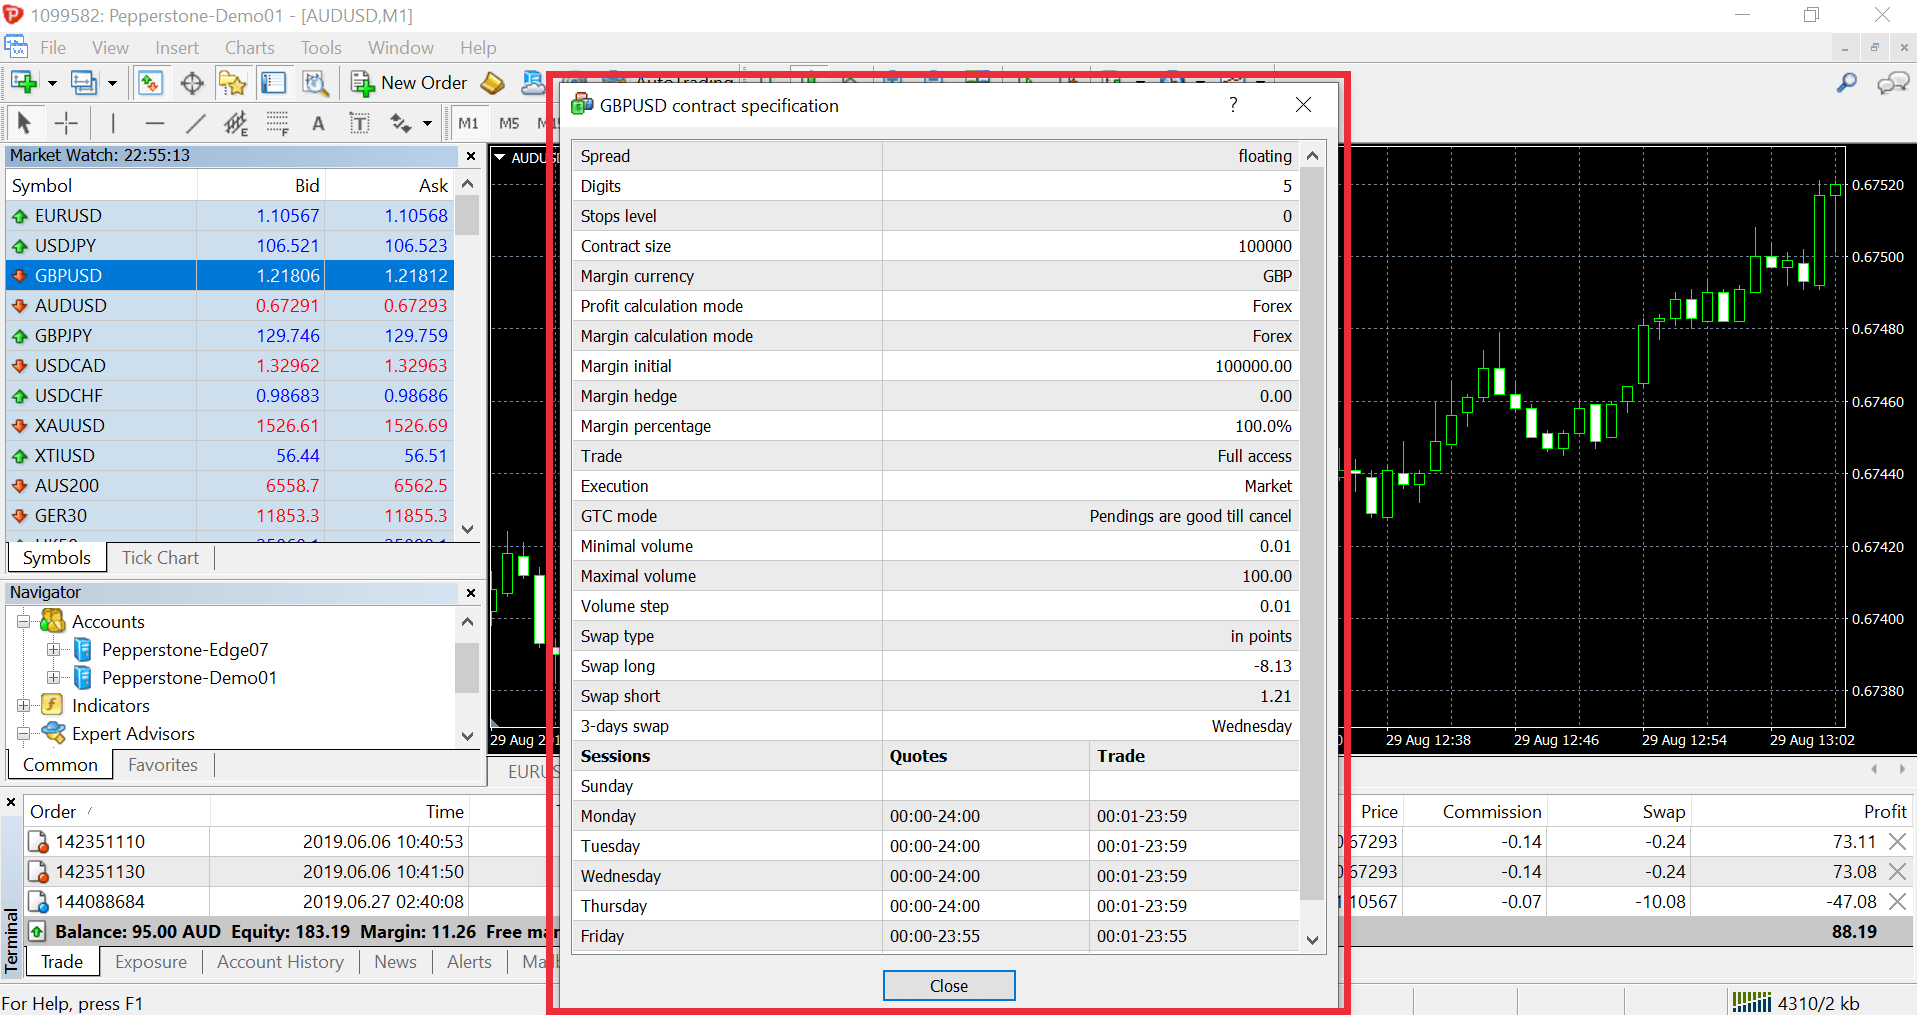Close the Navigator panel
The width and height of the screenshot is (1917, 1015).
(471, 593)
